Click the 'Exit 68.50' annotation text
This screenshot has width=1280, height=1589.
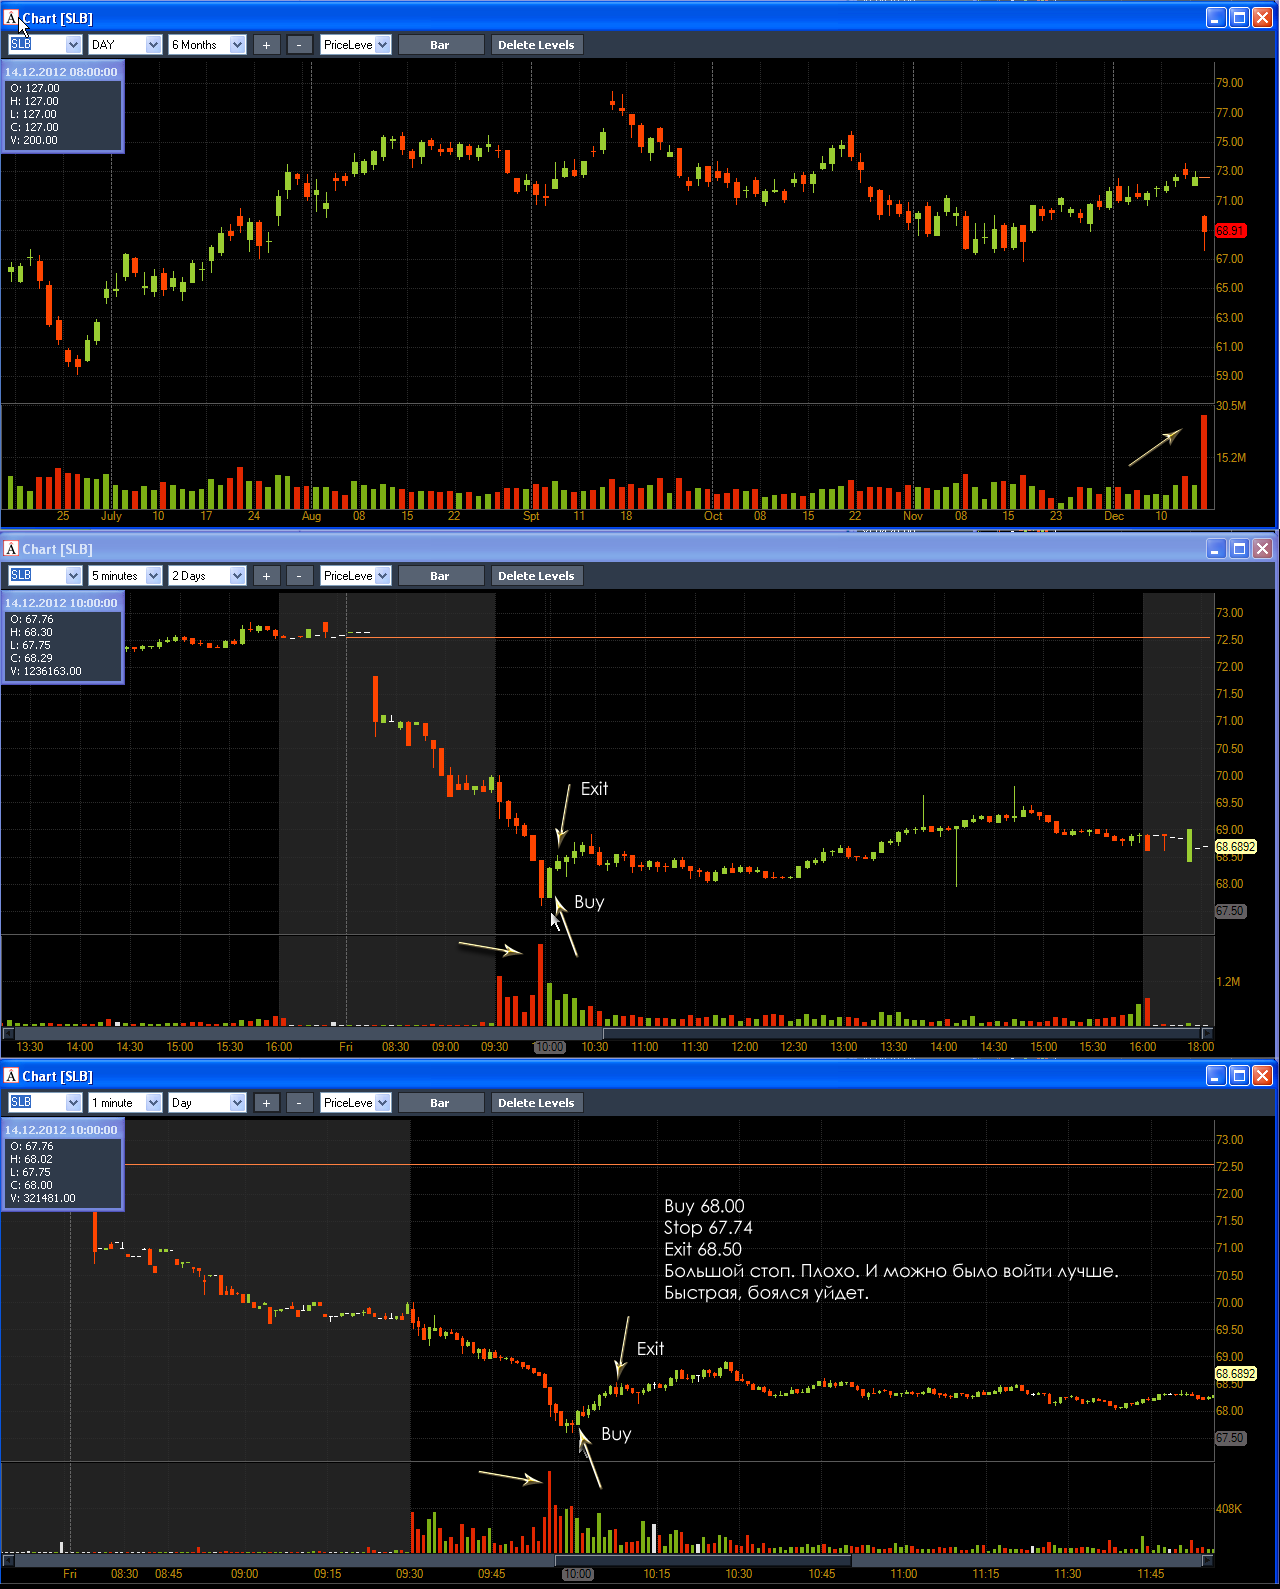[703, 1250]
